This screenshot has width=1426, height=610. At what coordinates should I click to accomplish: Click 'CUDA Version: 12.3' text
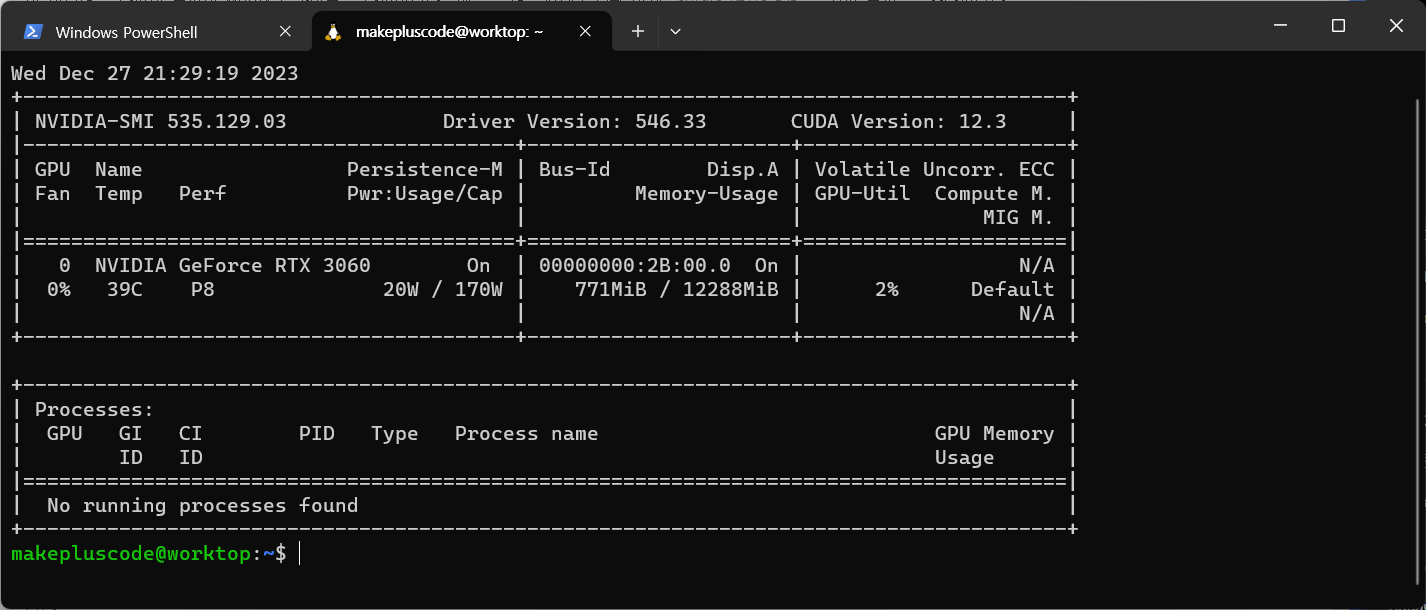click(898, 122)
